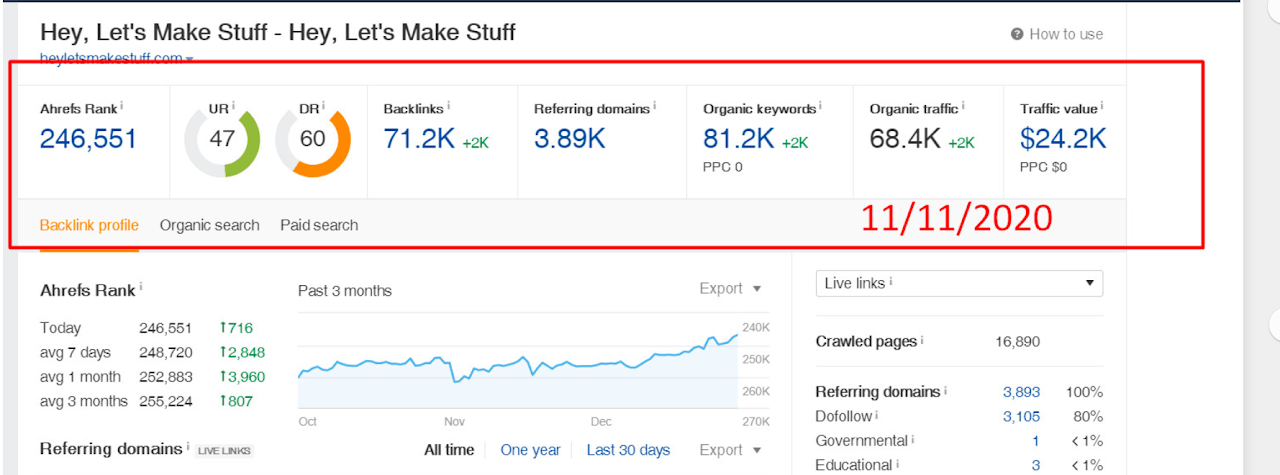
Task: Select the Last 30 days range
Action: [x=628, y=450]
